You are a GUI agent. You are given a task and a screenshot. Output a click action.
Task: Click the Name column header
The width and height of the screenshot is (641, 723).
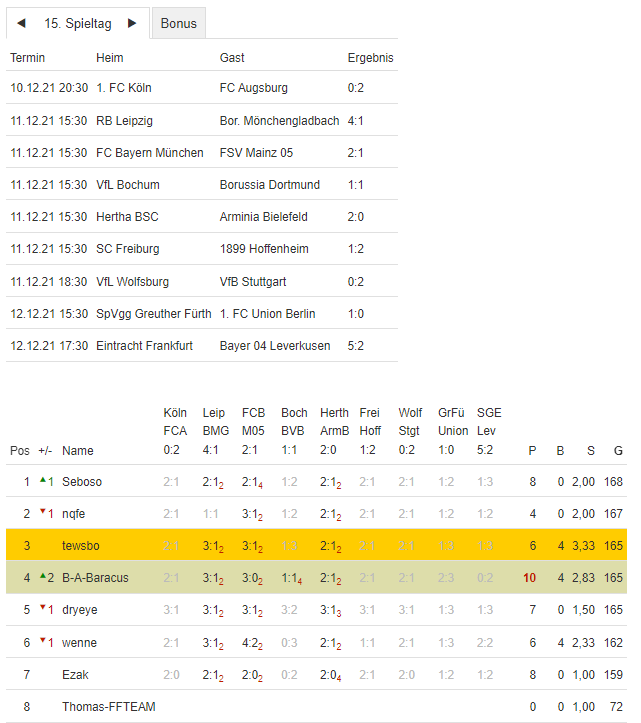[x=77, y=451]
